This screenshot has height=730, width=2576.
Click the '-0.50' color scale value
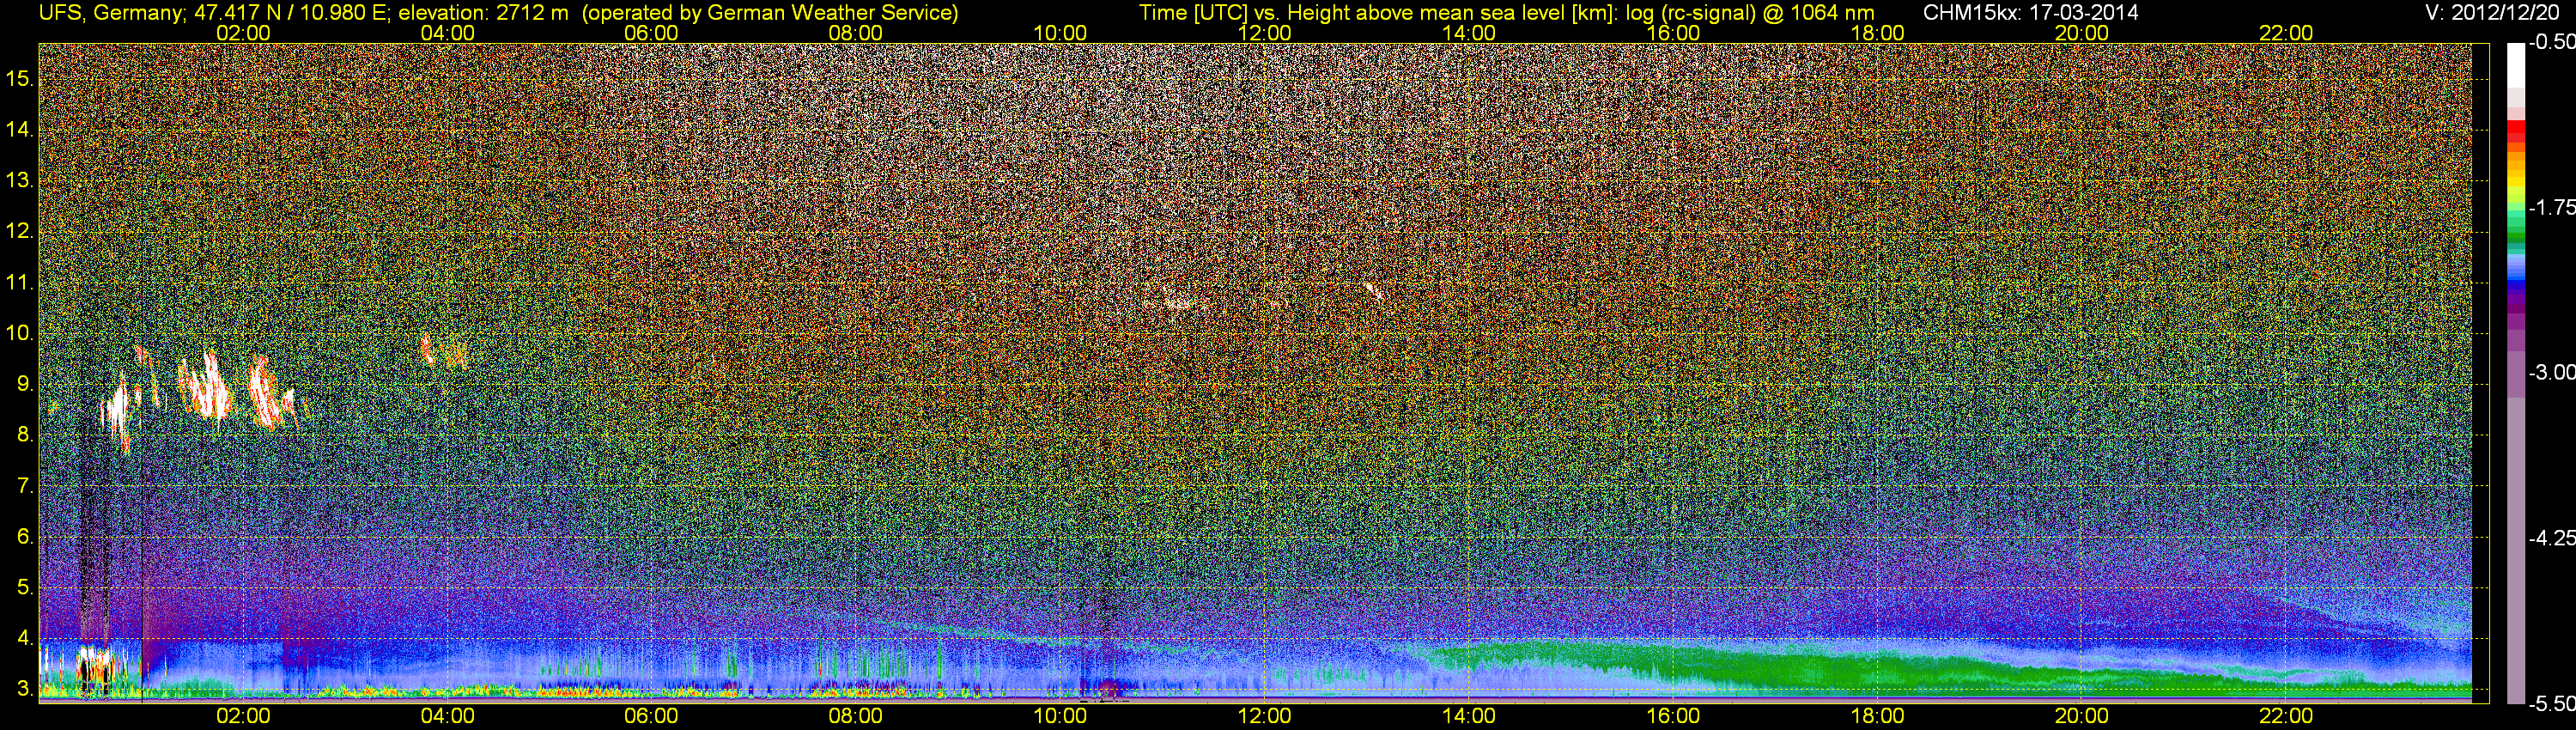tap(2551, 42)
